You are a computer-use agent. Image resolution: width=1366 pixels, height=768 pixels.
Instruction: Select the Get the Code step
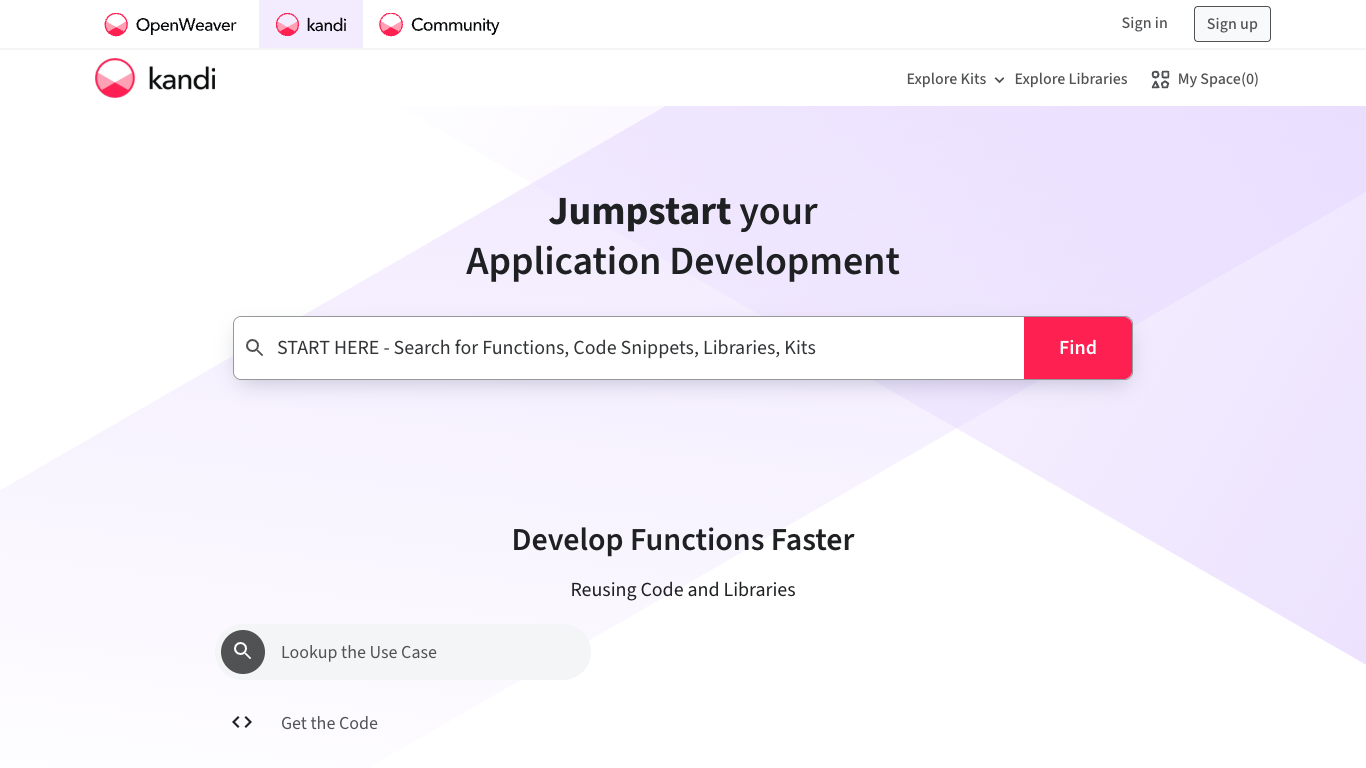click(x=405, y=723)
